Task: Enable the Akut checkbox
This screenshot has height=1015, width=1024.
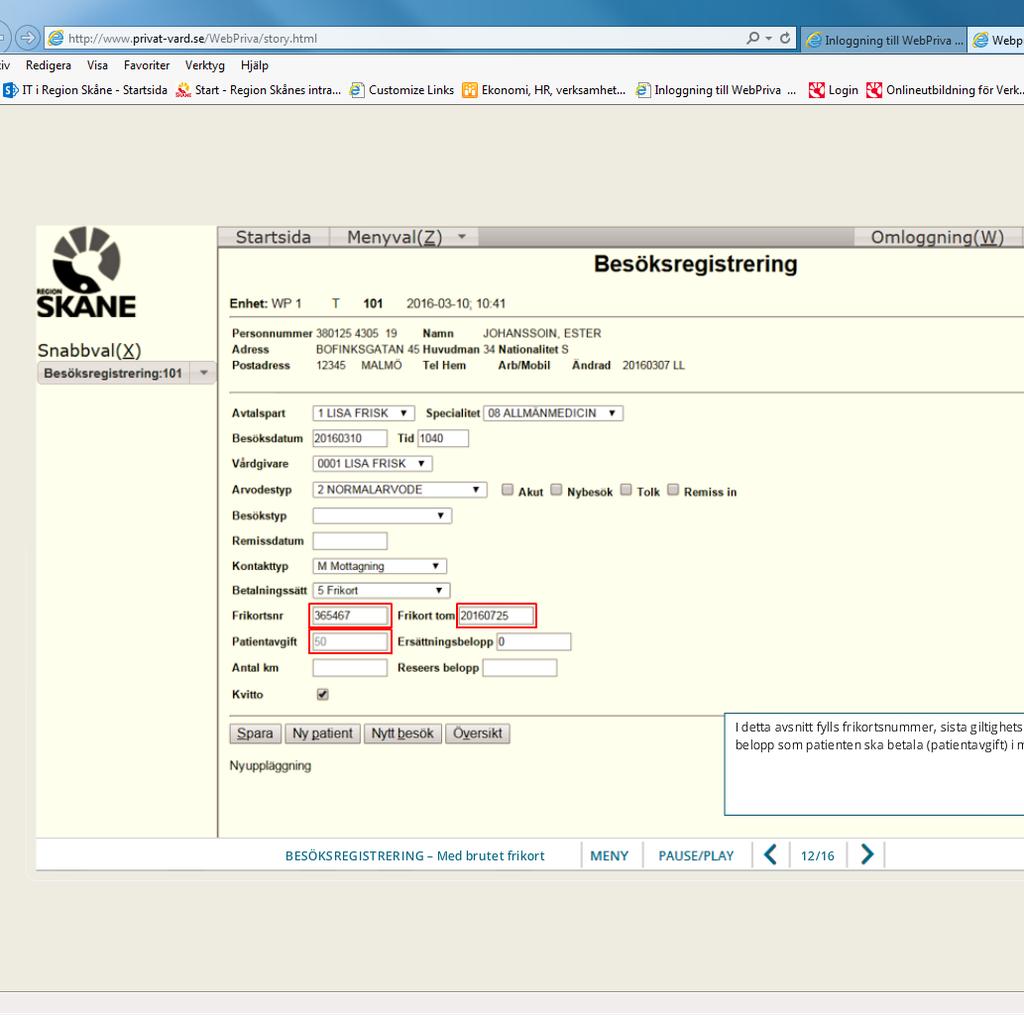Action: point(507,490)
